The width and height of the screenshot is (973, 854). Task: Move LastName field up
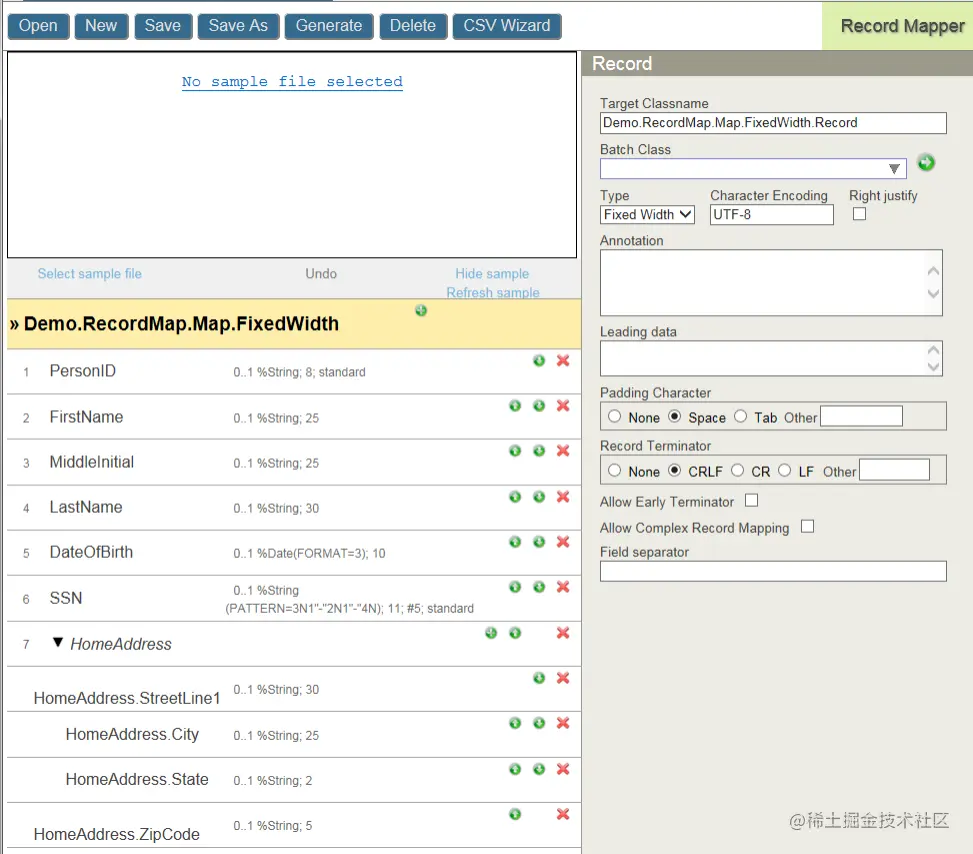point(515,497)
